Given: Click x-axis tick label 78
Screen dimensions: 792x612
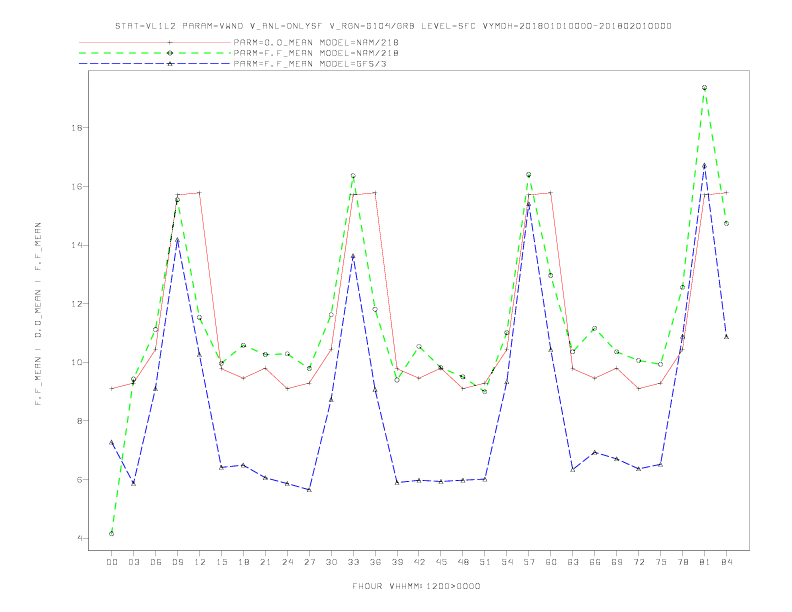Looking at the screenshot, I should (682, 562).
